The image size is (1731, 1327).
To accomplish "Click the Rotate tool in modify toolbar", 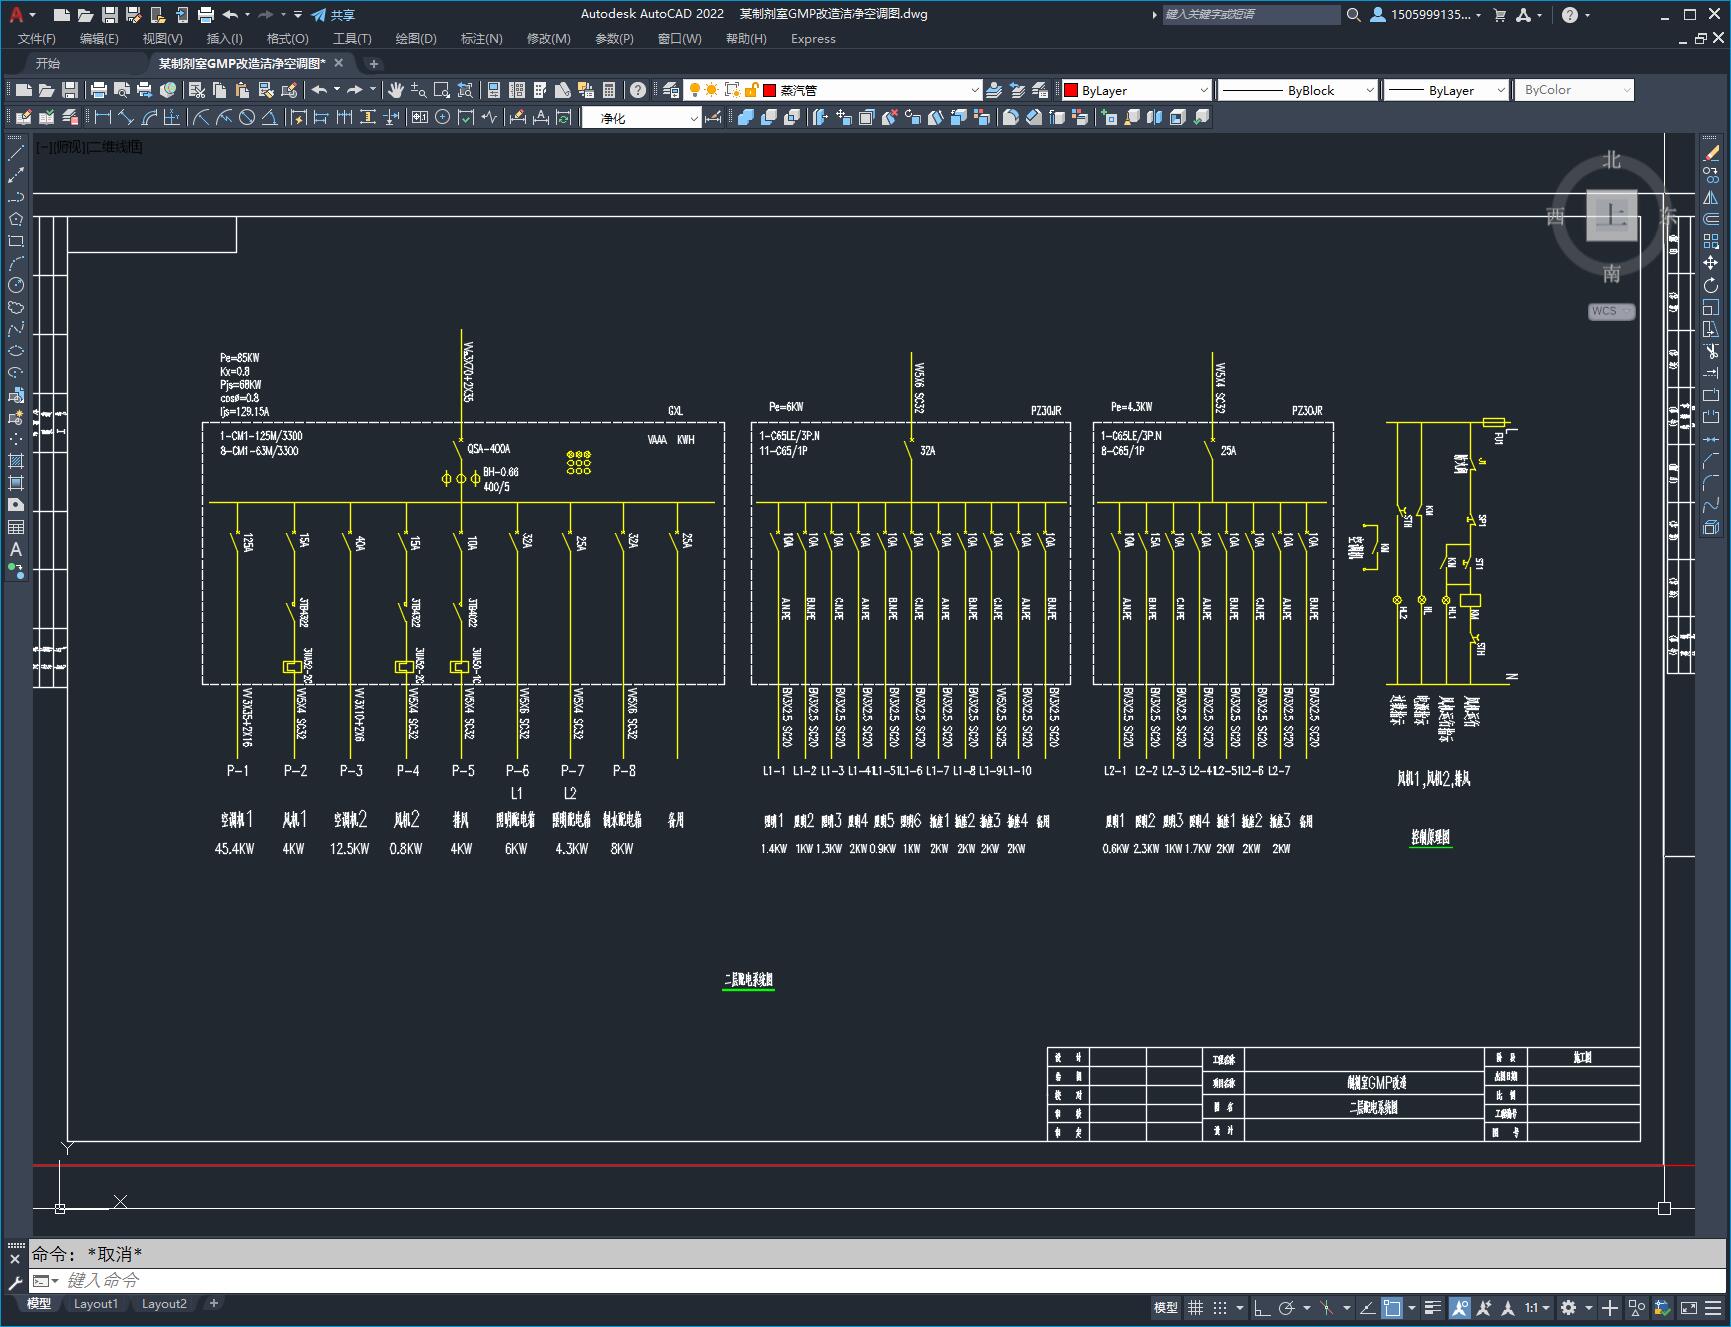I will click(x=1711, y=285).
